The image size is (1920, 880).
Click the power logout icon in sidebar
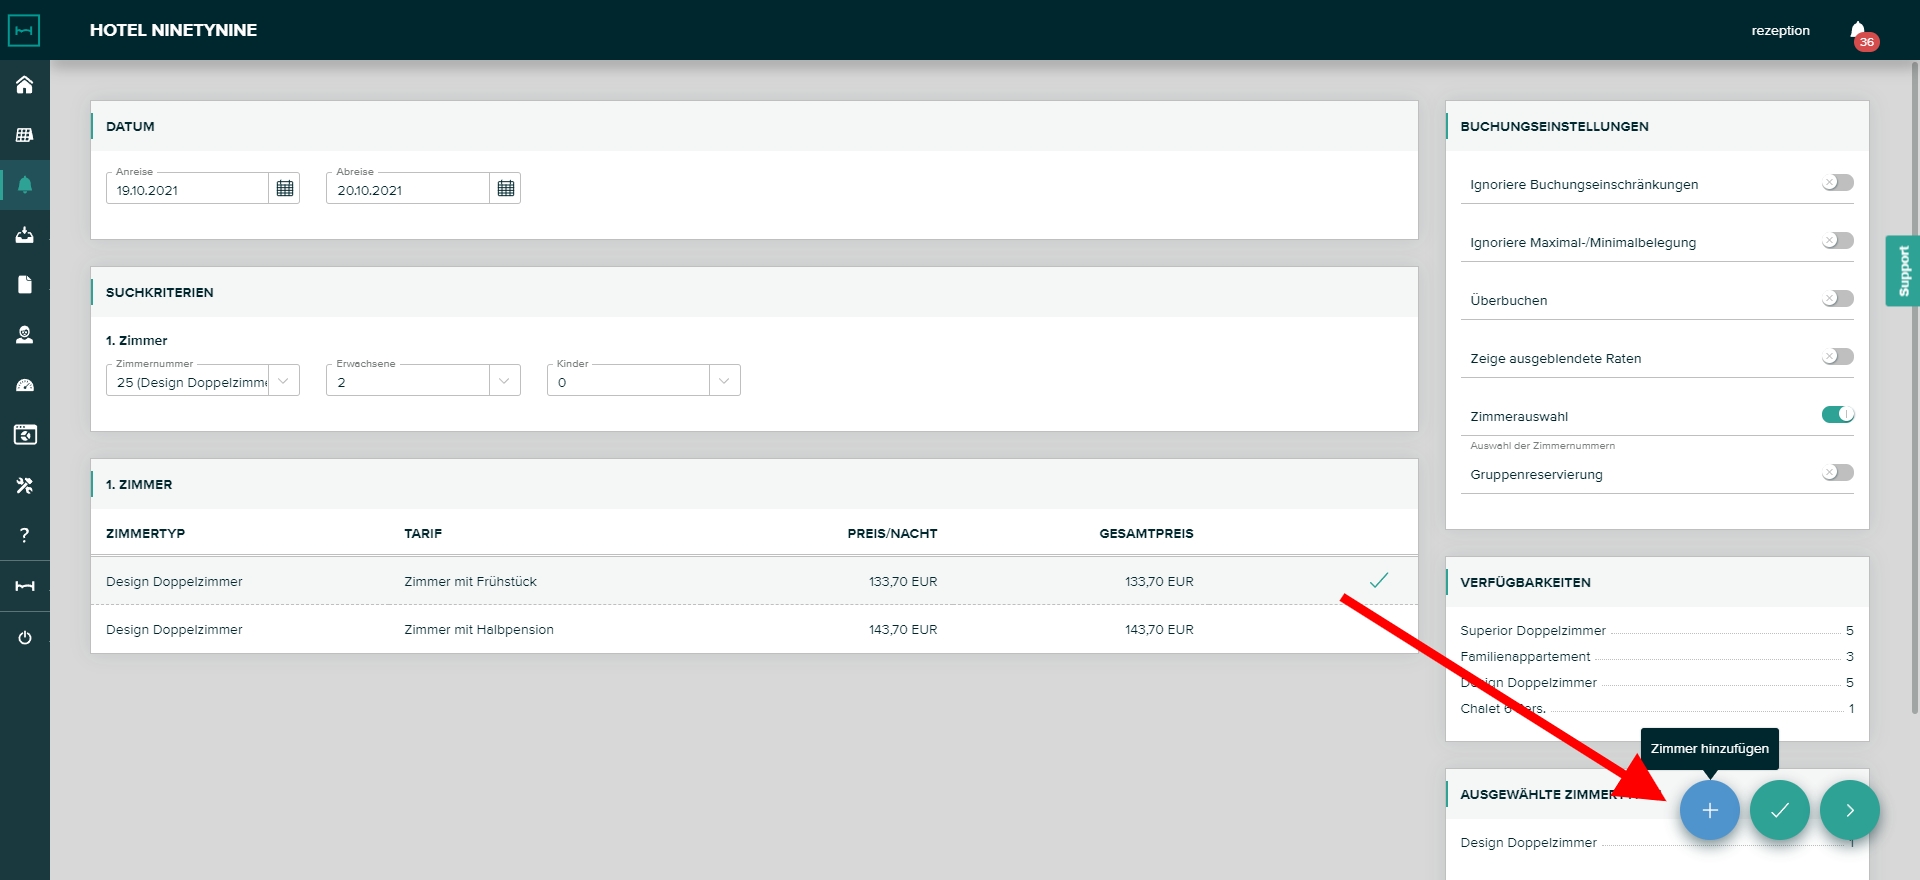pos(25,638)
